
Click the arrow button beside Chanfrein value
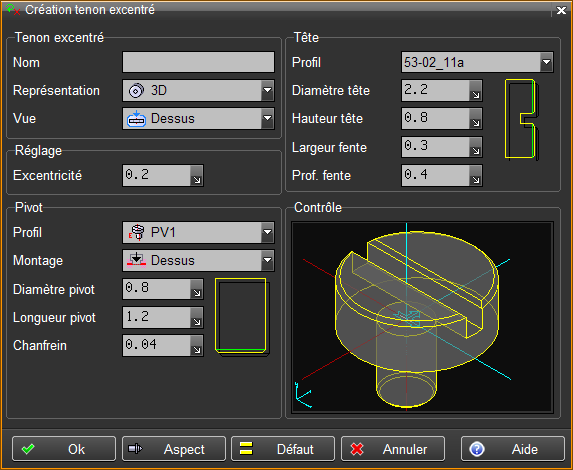click(x=197, y=345)
